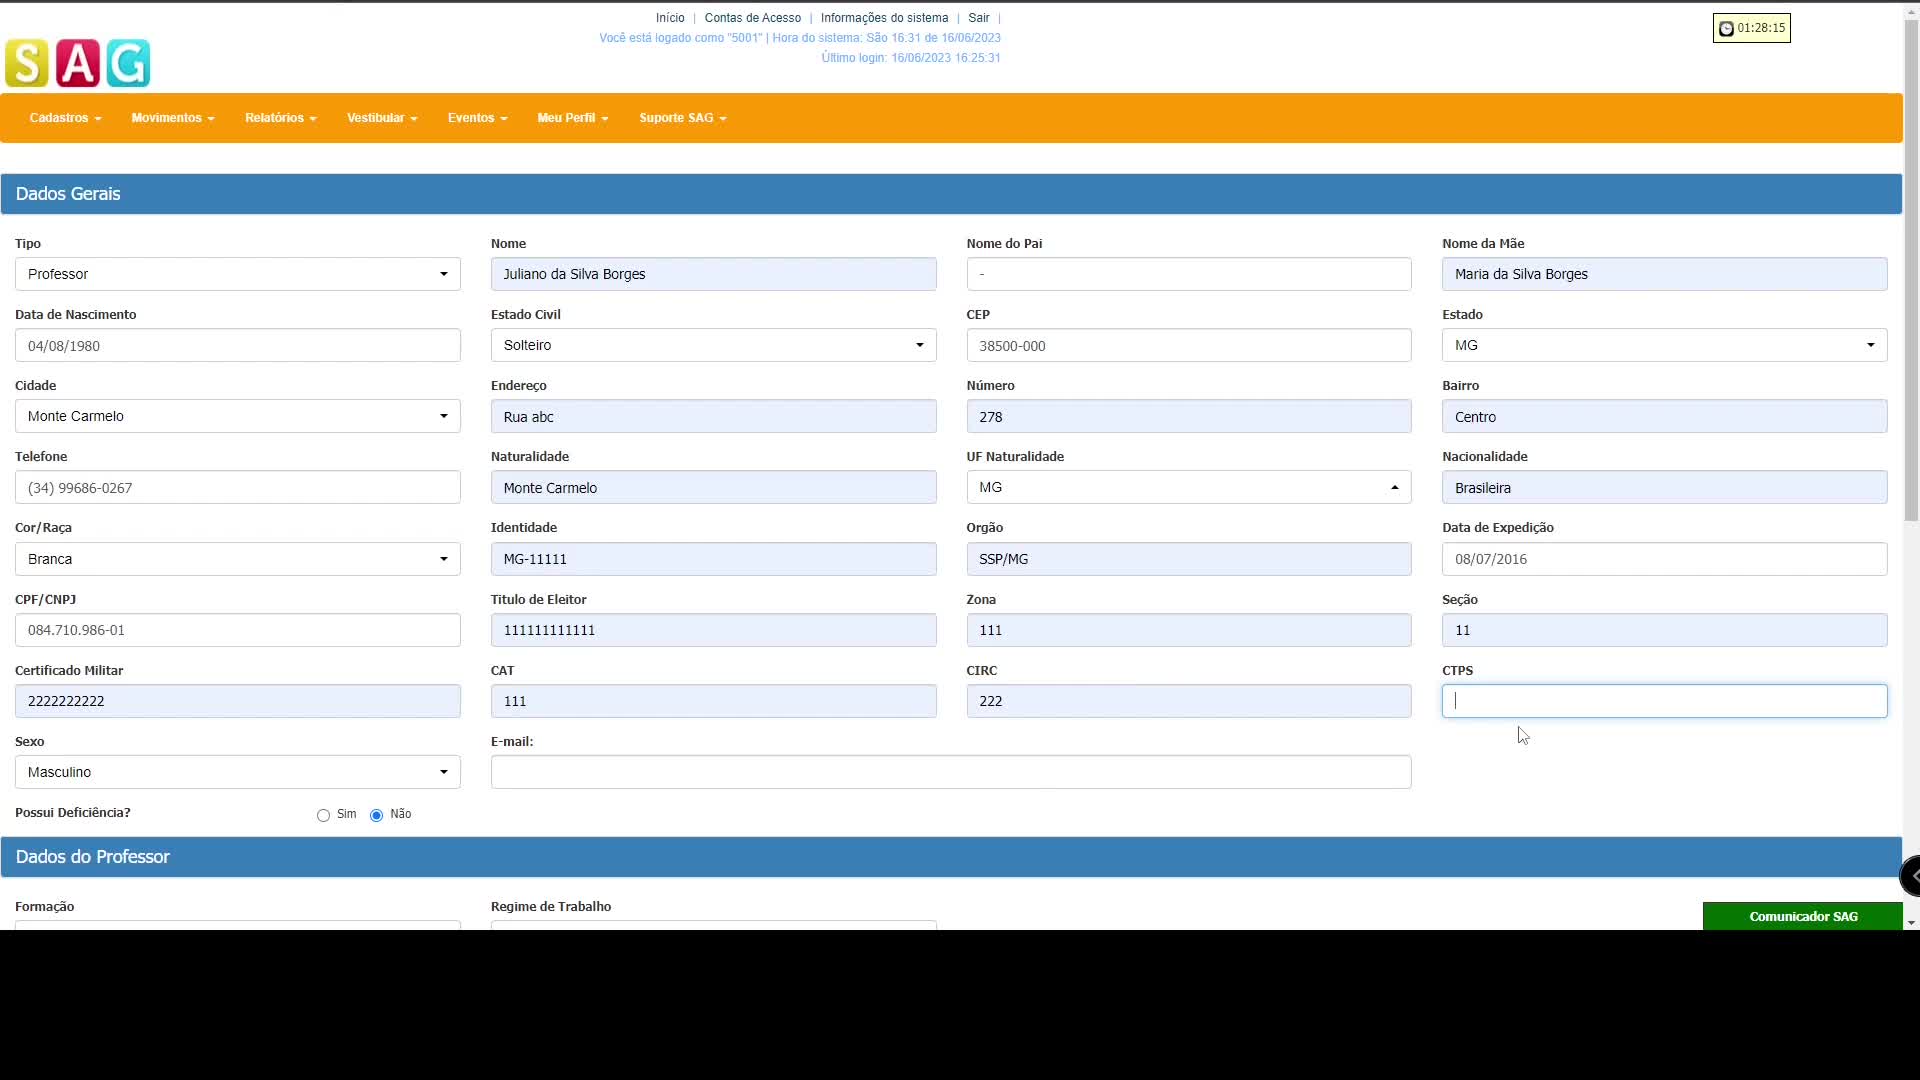Click the Número field showing 278
The height and width of the screenshot is (1080, 1920).
[1189, 416]
